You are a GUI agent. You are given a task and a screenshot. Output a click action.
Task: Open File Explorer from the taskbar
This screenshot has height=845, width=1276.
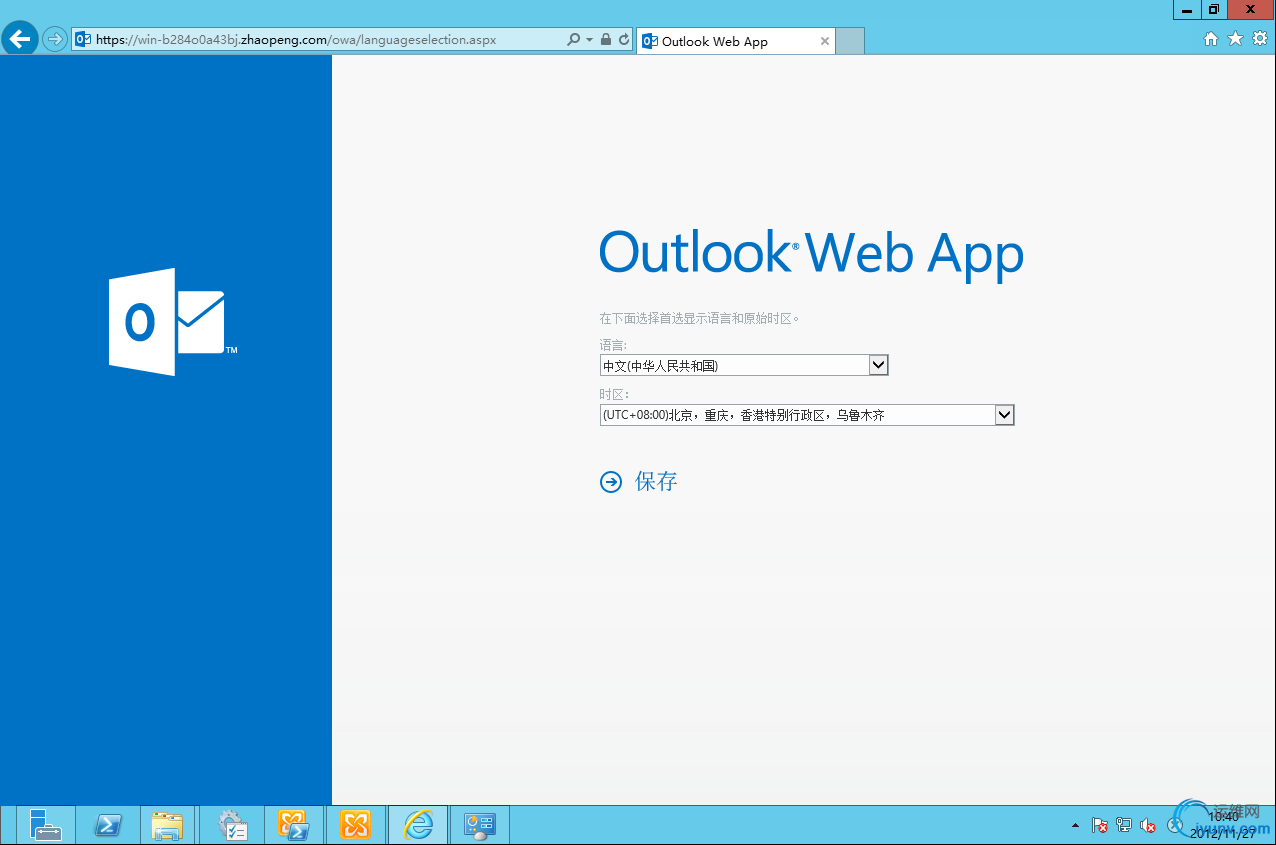click(x=168, y=825)
